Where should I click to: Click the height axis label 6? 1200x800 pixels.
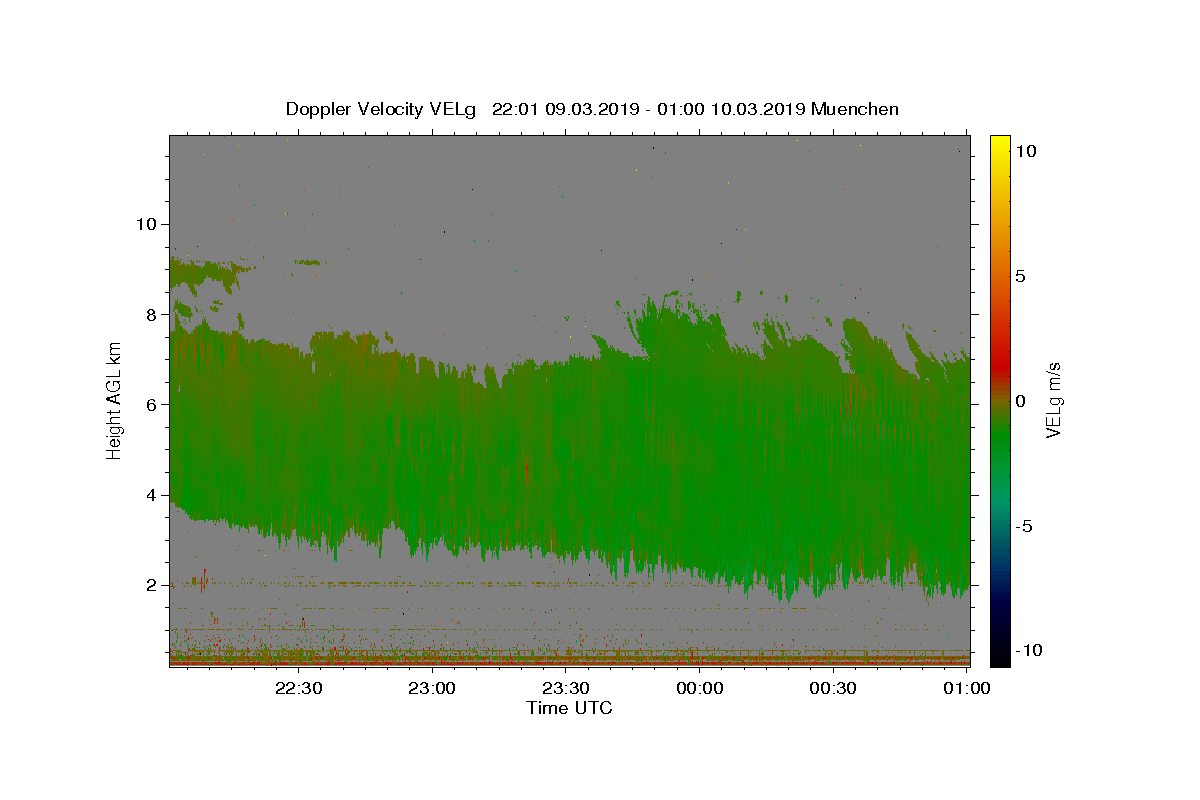click(153, 404)
